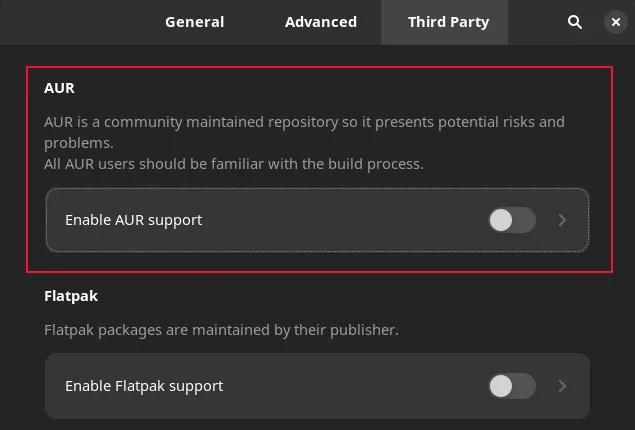
Task: Click blank space between Flatpak toggle and label
Action: tap(360, 386)
